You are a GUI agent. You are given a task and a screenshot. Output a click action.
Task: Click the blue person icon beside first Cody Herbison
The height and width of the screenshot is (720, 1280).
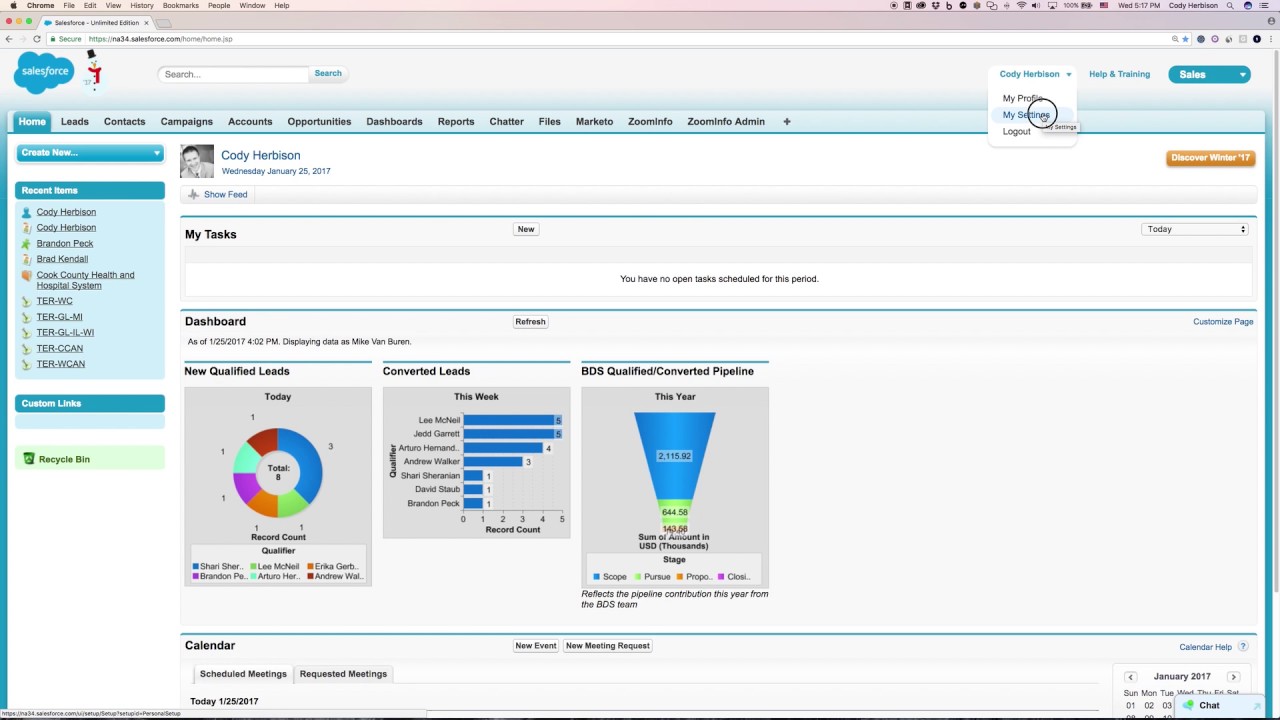point(27,212)
